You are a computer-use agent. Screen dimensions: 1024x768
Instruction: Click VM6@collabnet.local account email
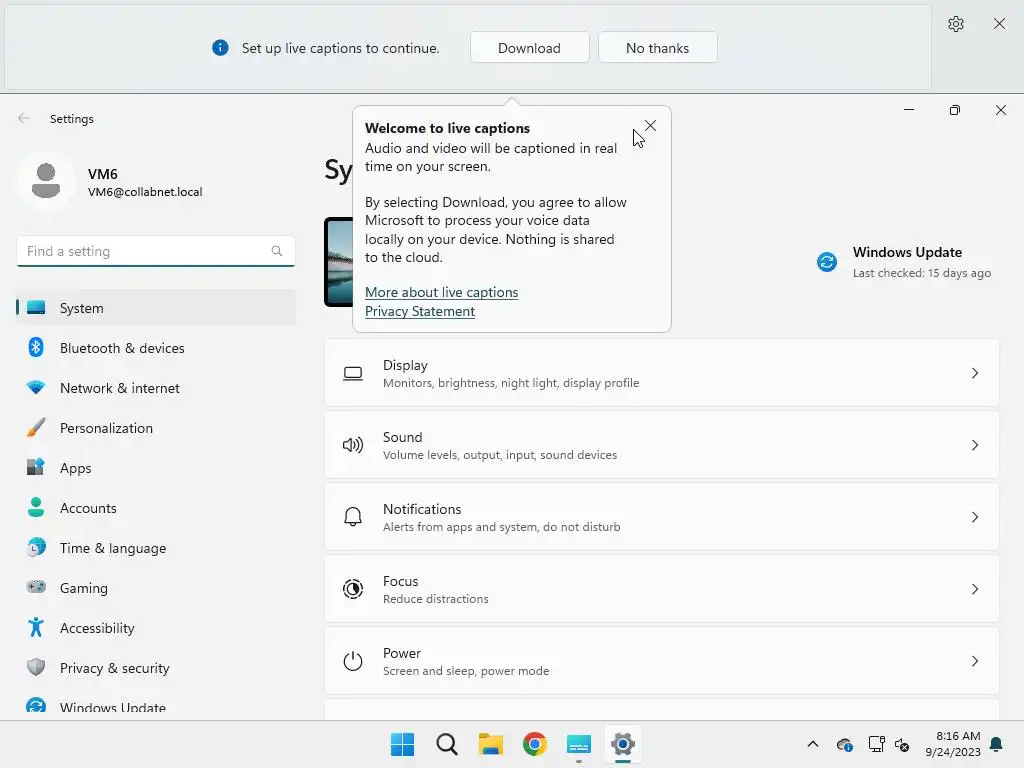(x=145, y=192)
